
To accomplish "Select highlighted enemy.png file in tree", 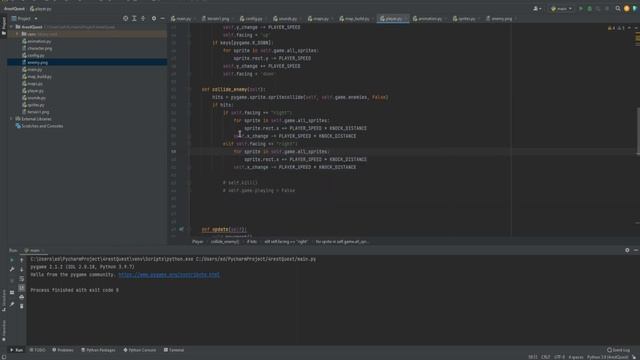I will tap(87, 62).
